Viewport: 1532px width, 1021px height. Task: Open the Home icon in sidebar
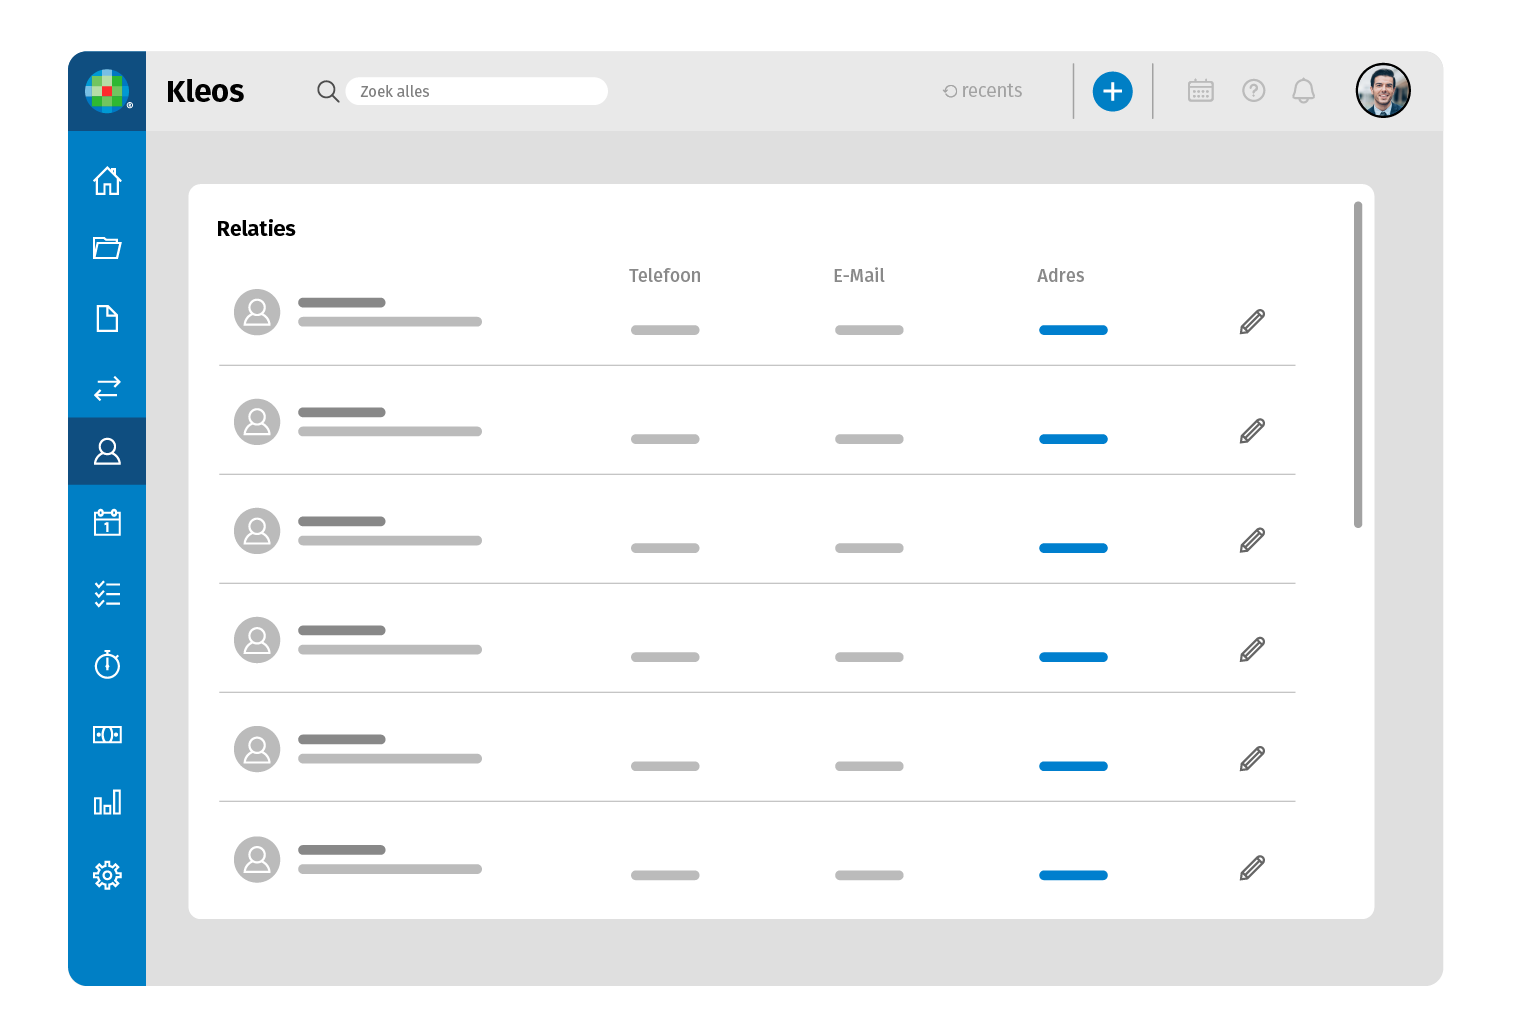coord(107,181)
